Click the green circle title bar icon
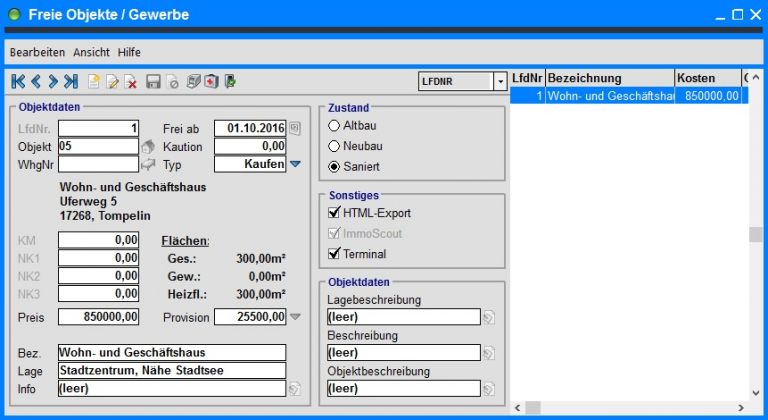This screenshot has height=420, width=768. 14,15
